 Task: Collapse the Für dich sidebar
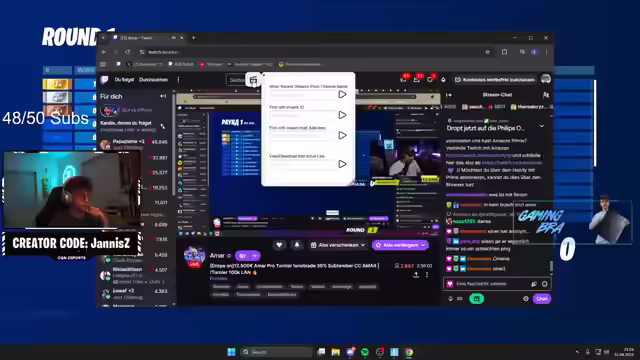[x=163, y=96]
